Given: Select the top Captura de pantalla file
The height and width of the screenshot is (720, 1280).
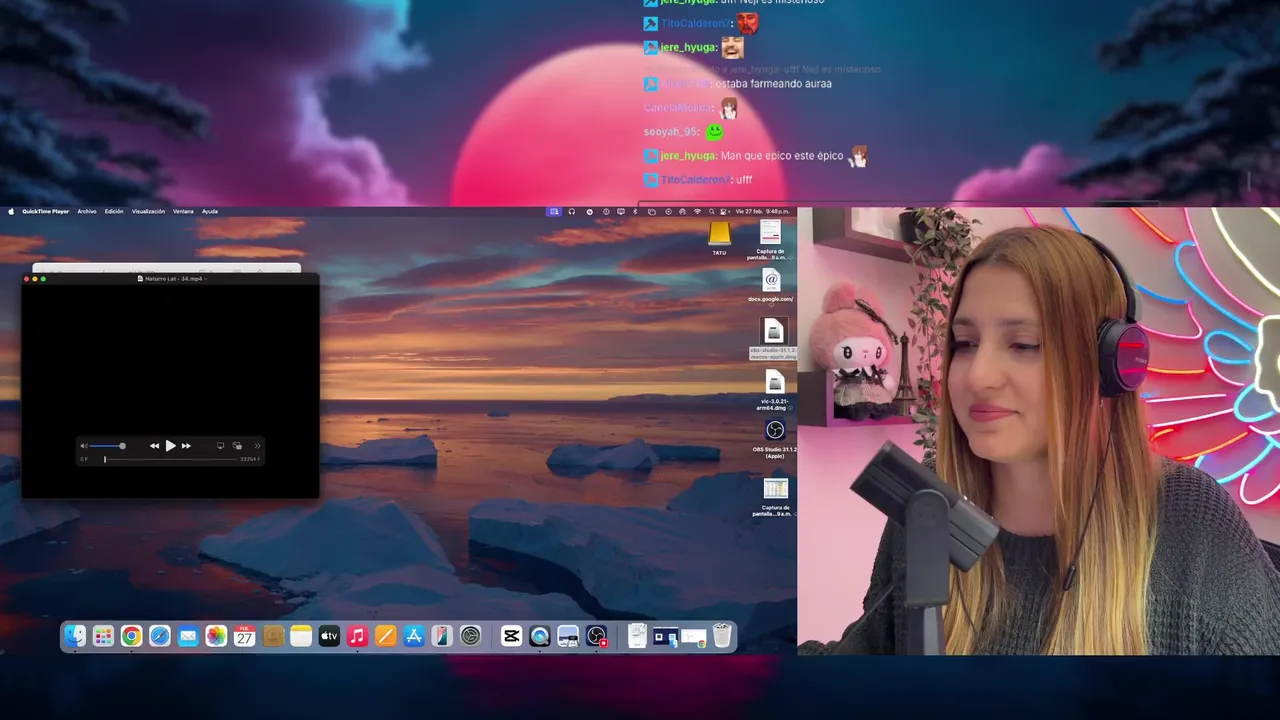Looking at the screenshot, I should [770, 241].
